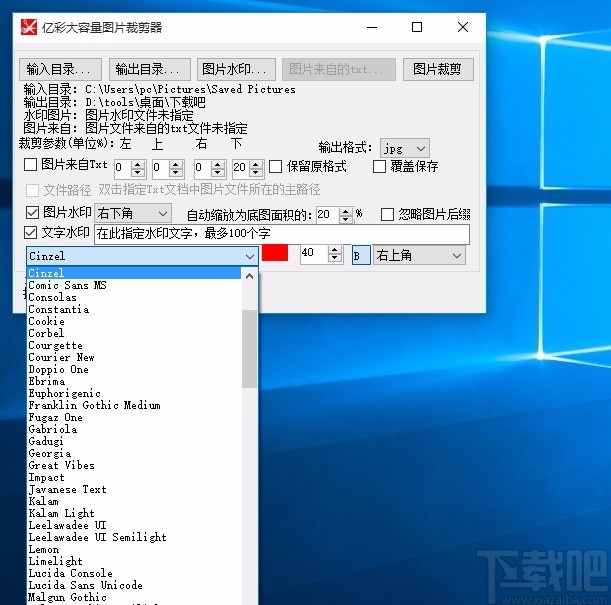Click the app scissors icon in title bar
The height and width of the screenshot is (605, 611).
(29, 27)
